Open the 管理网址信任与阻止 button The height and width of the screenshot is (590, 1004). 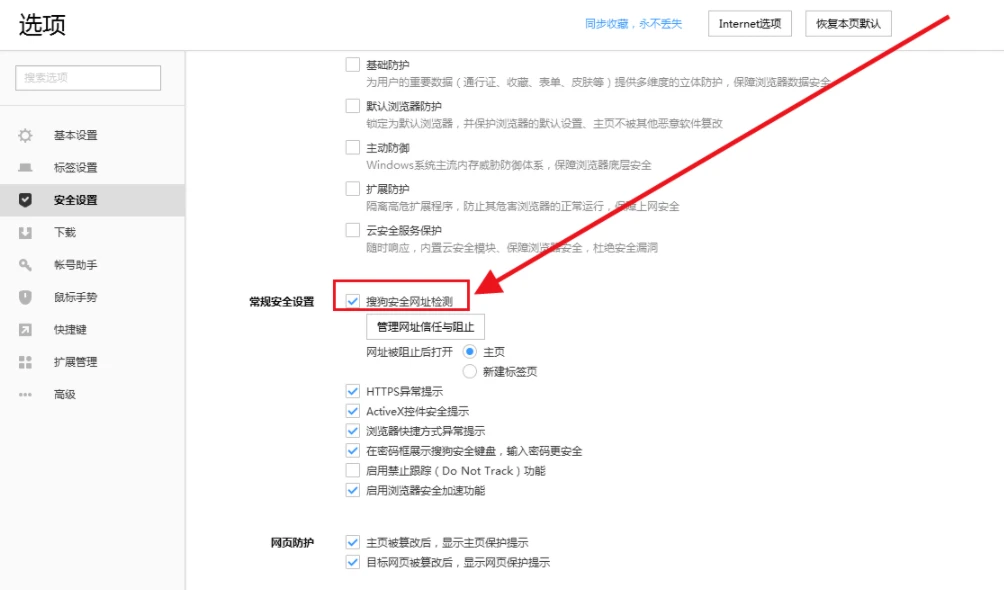(x=426, y=327)
